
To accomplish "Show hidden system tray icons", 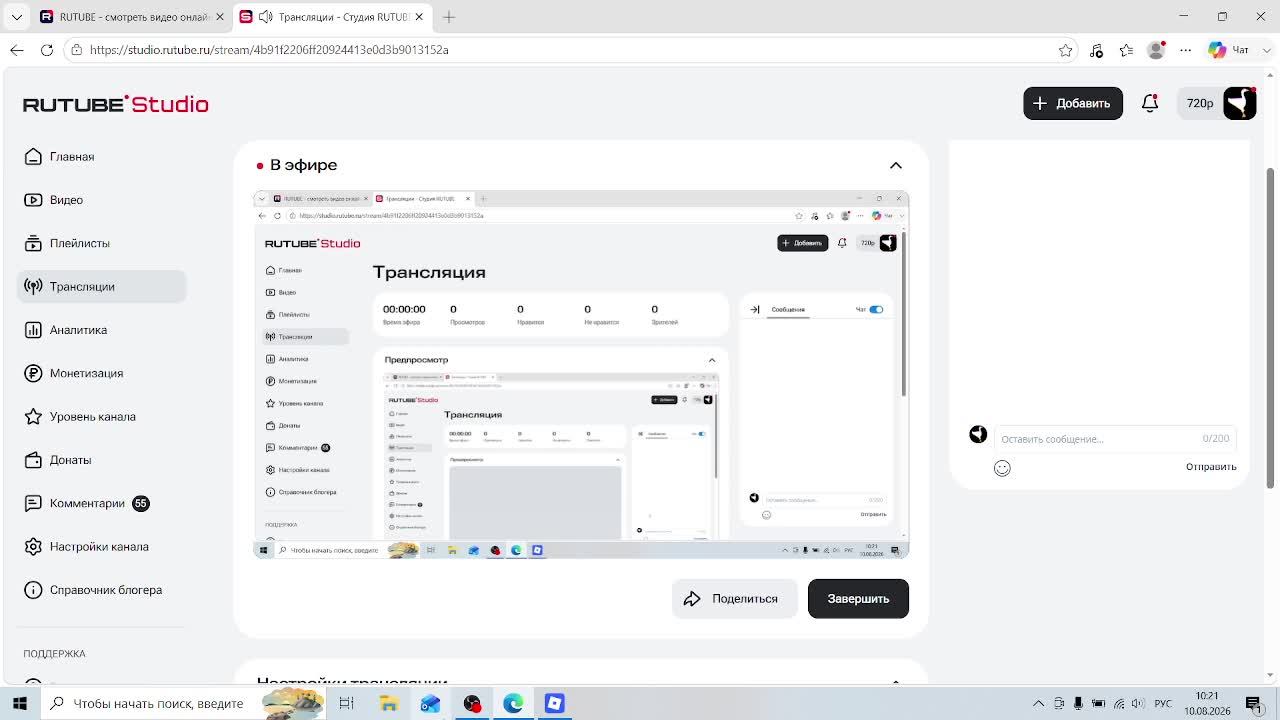I will point(1038,703).
